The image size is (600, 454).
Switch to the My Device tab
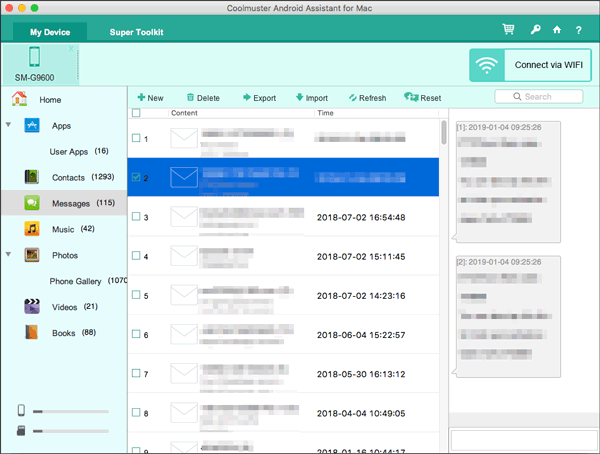[x=50, y=32]
